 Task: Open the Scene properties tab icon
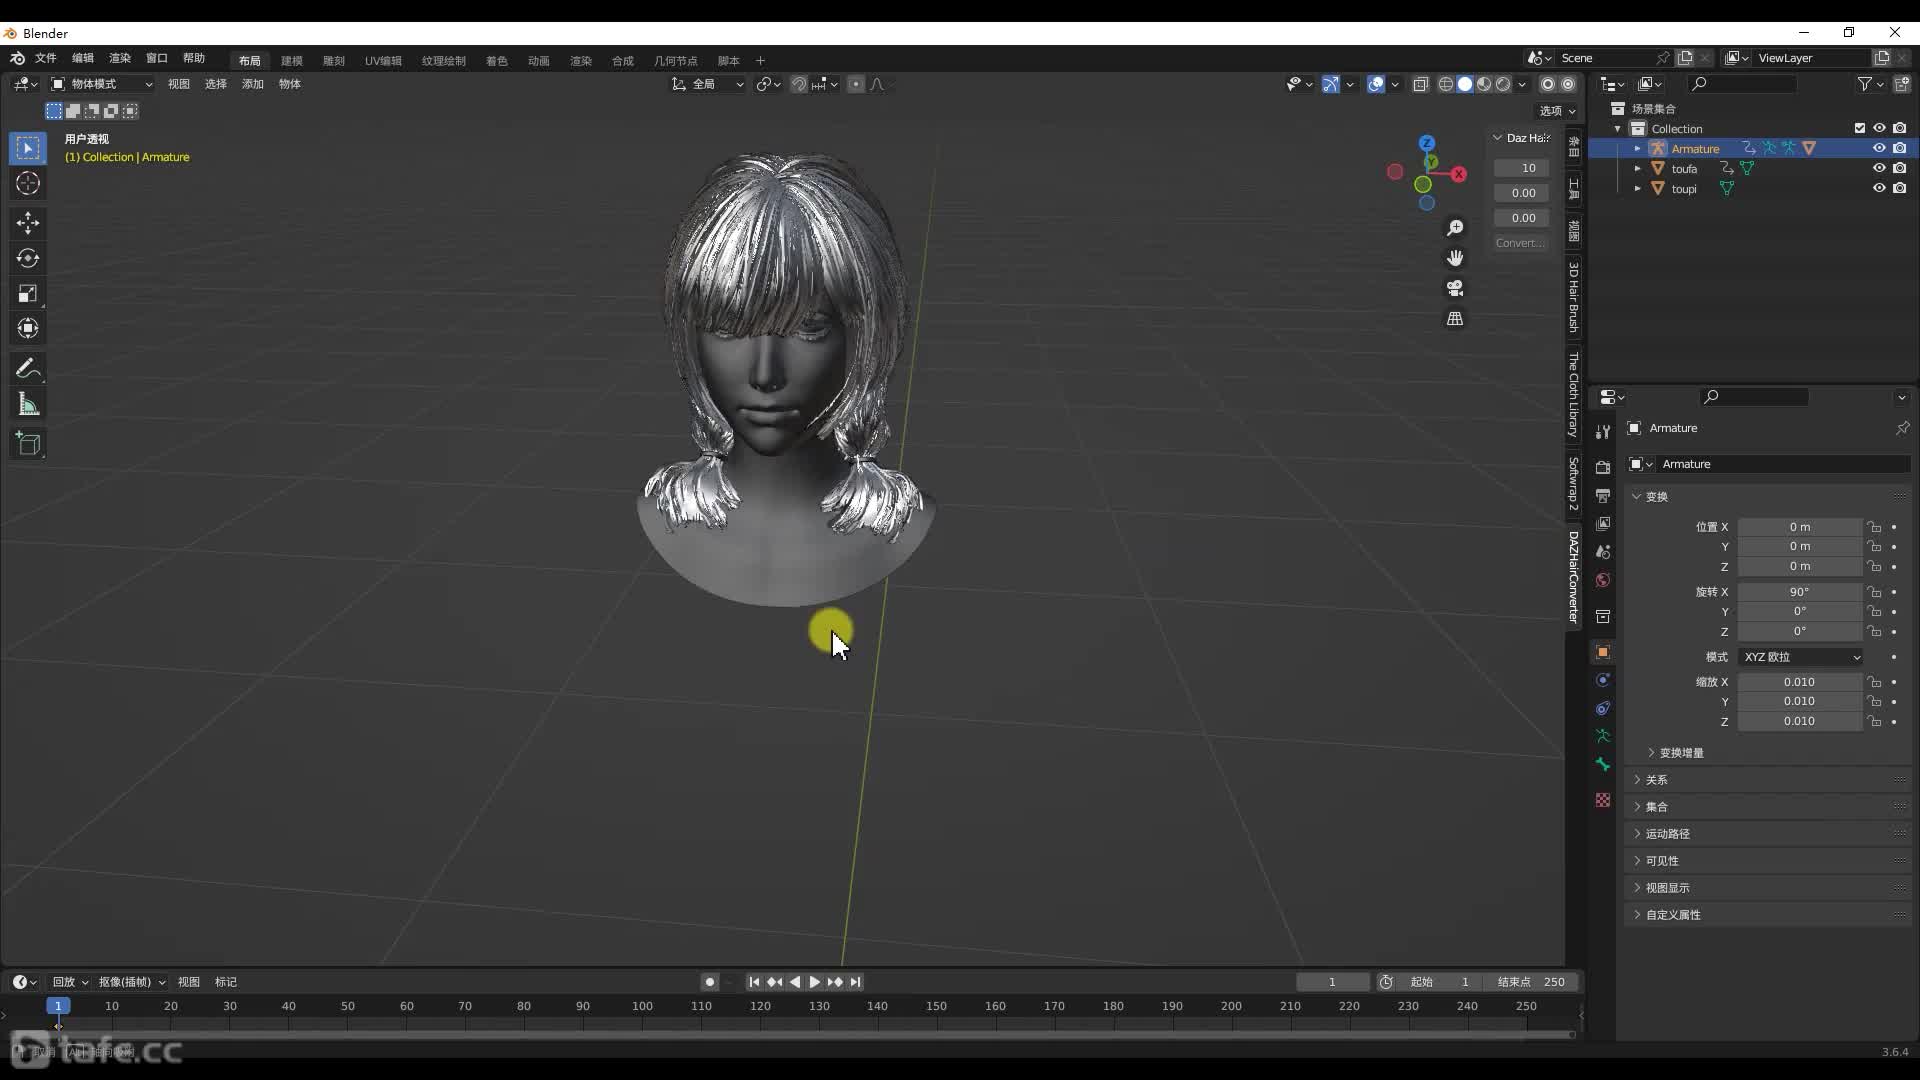point(1603,552)
